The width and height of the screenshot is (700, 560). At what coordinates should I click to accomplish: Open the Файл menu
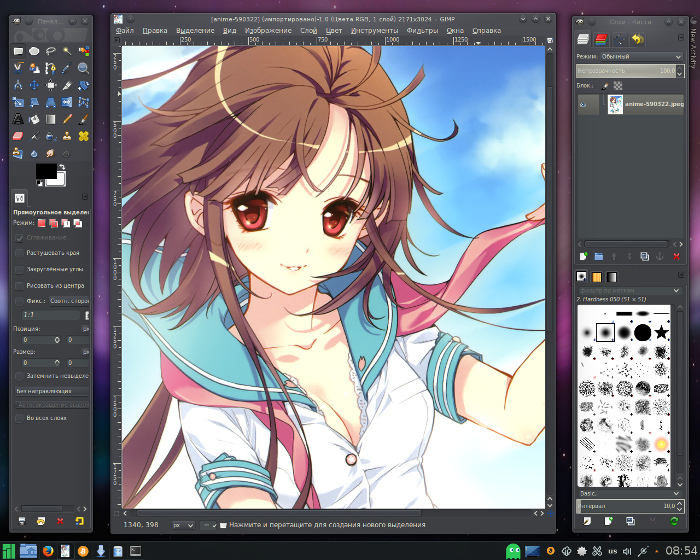pos(125,31)
